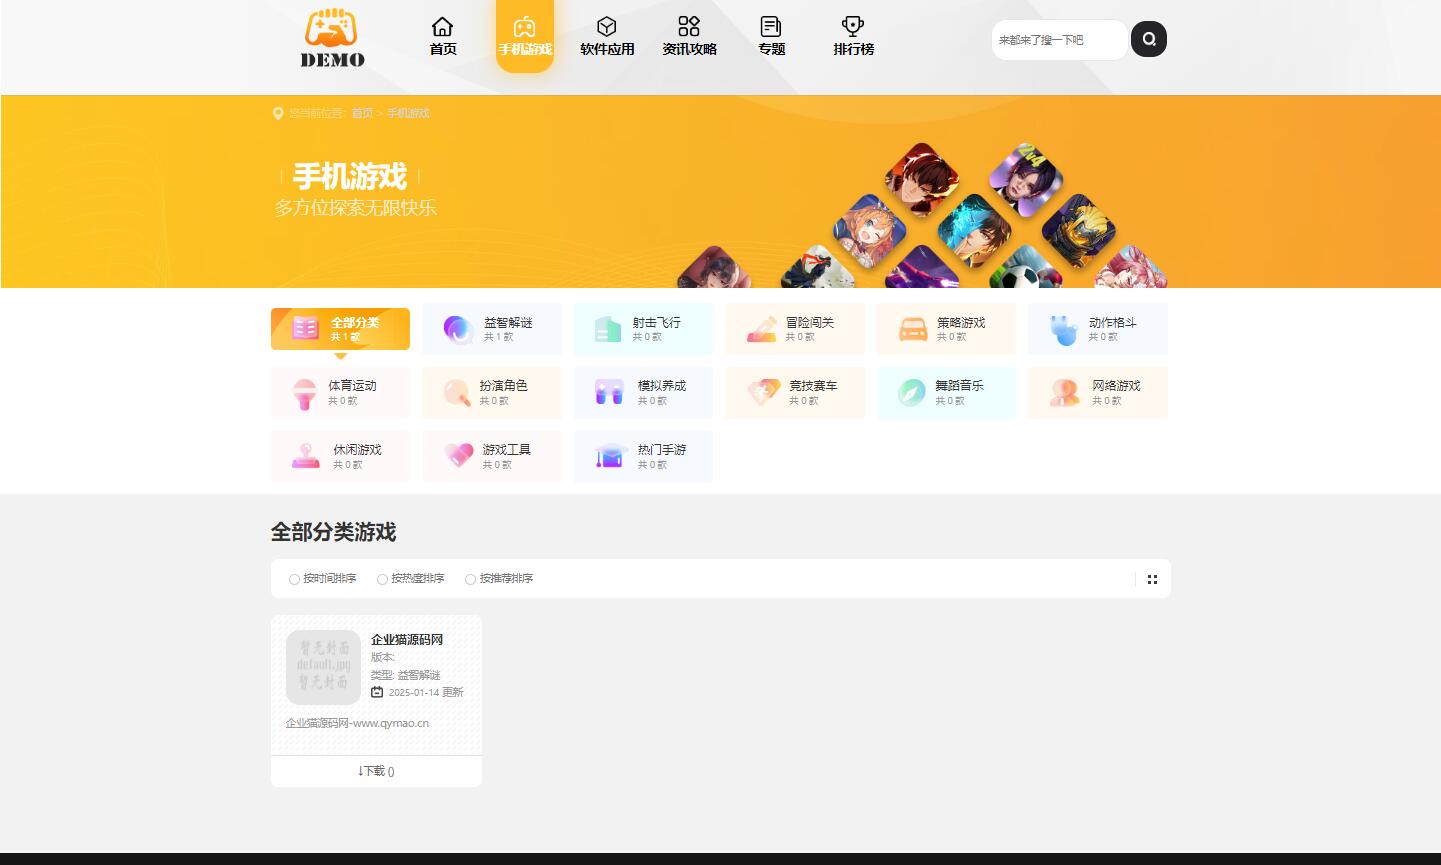Image resolution: width=1441 pixels, height=865 pixels.
Task: Click the magnifier search button
Action: click(1148, 39)
